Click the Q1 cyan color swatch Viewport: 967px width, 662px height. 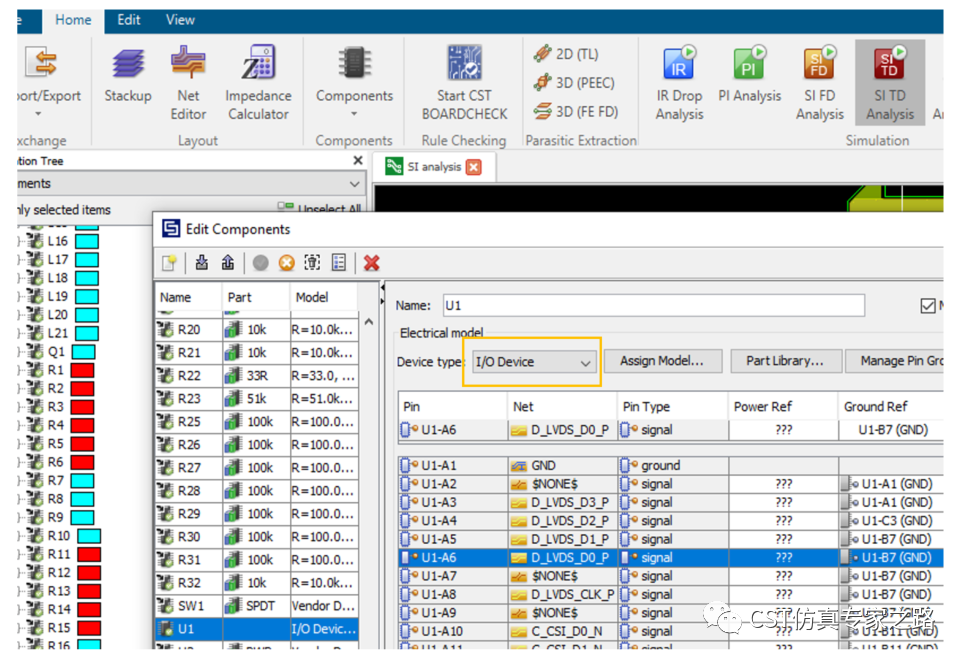[83, 352]
